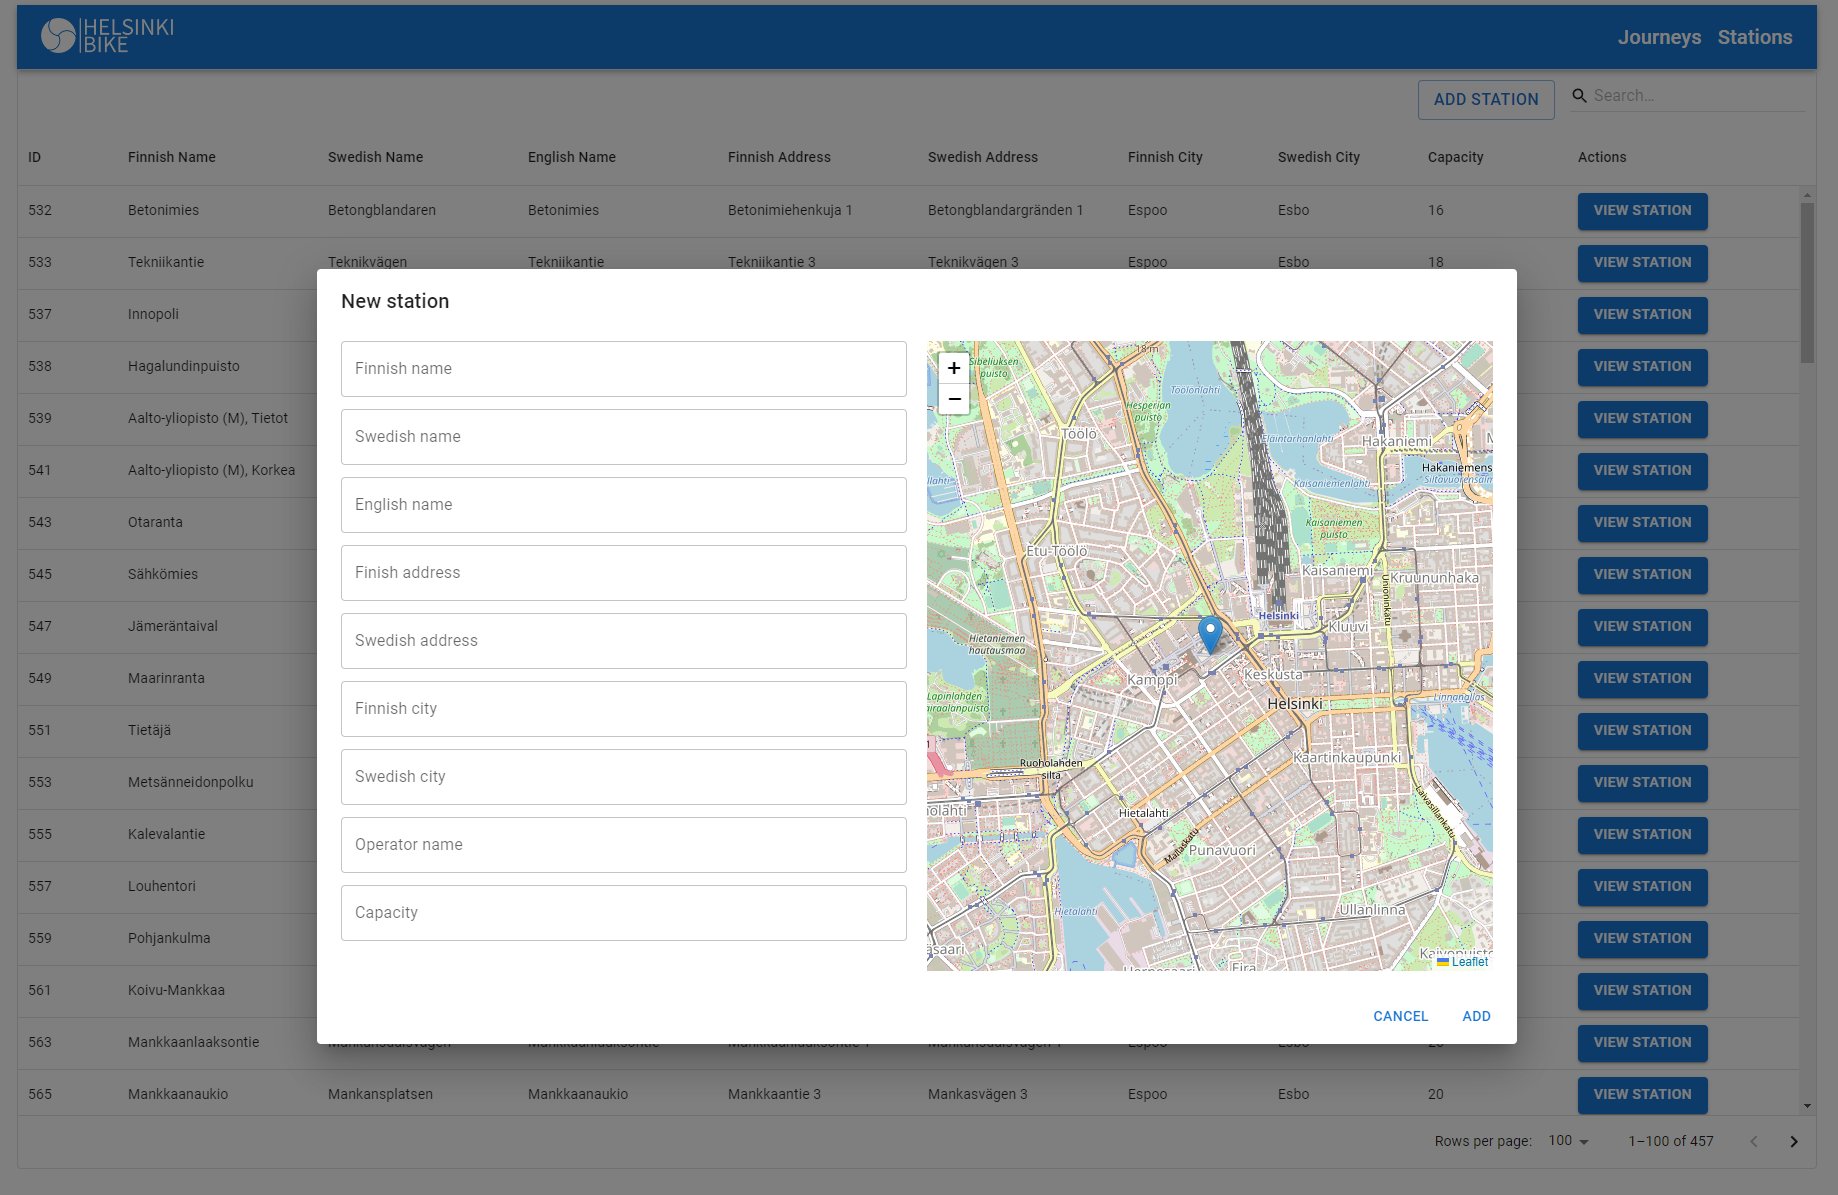Click the Finnish name input field
1838x1195 pixels.
pyautogui.click(x=623, y=368)
